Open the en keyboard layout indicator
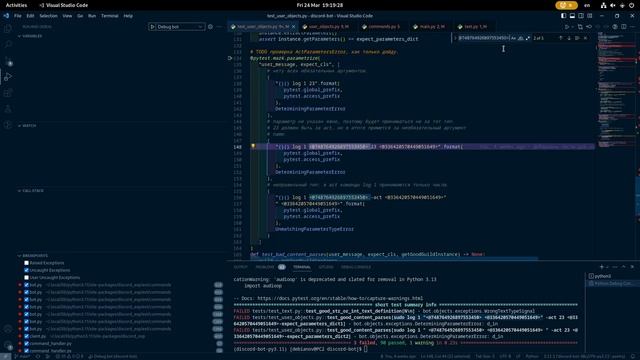This screenshot has width=640, height=360. point(587,5)
